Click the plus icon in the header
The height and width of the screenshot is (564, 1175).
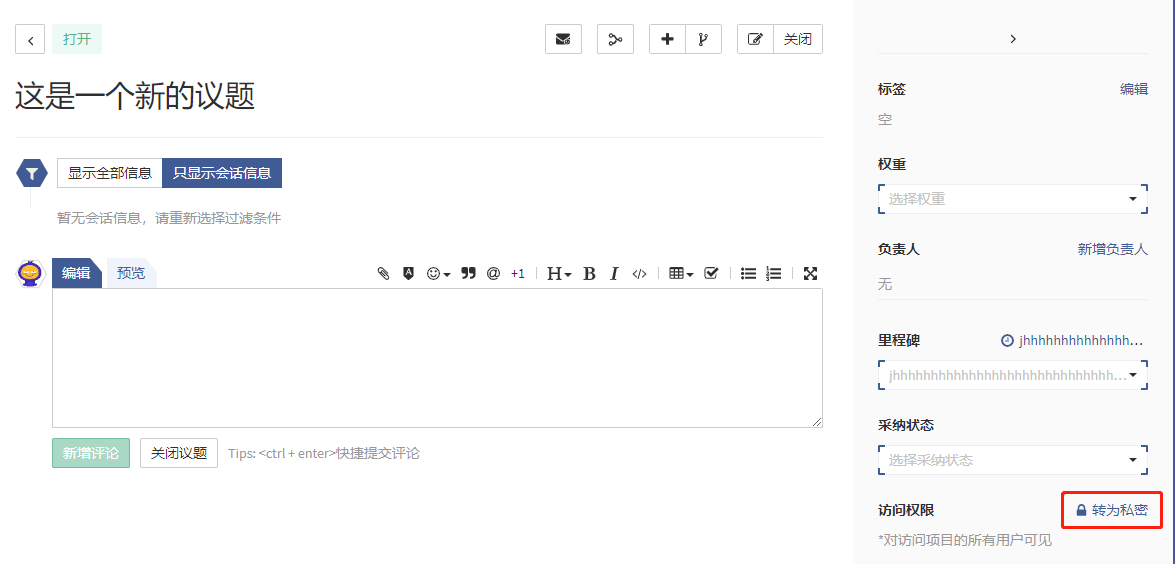point(667,39)
